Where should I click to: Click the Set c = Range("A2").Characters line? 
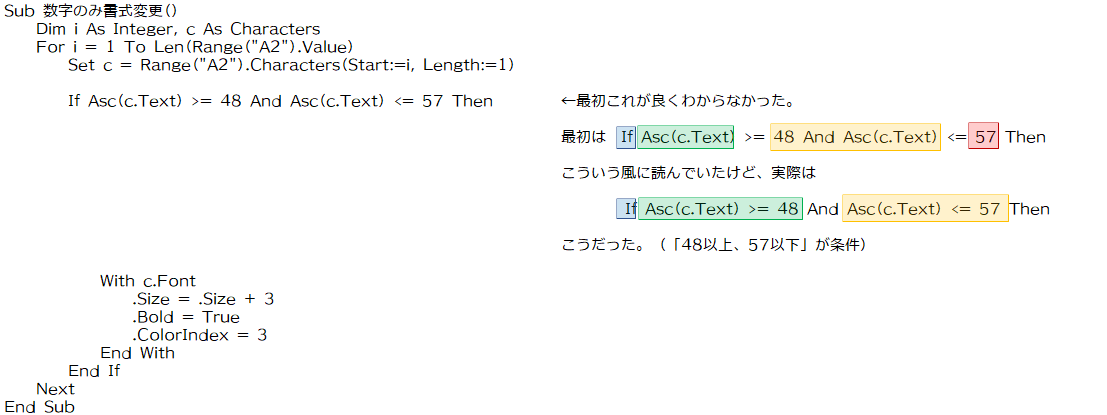click(x=291, y=66)
